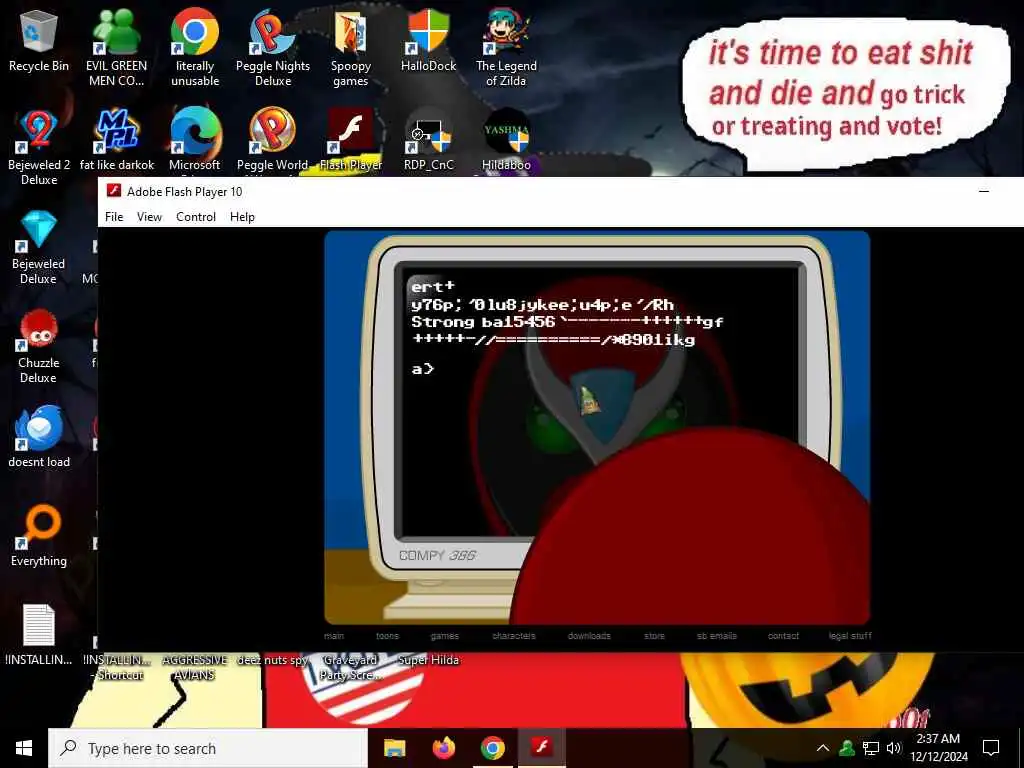Launch Chrome from the taskbar
The width and height of the screenshot is (1024, 768).
click(x=493, y=748)
